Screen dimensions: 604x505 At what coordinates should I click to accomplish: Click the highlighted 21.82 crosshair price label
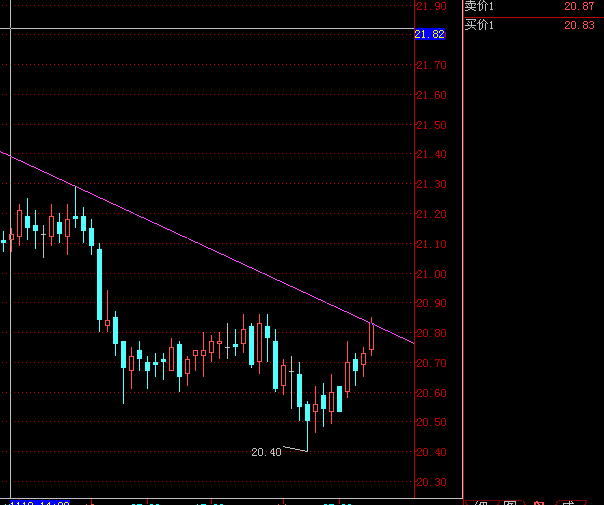[x=430, y=34]
